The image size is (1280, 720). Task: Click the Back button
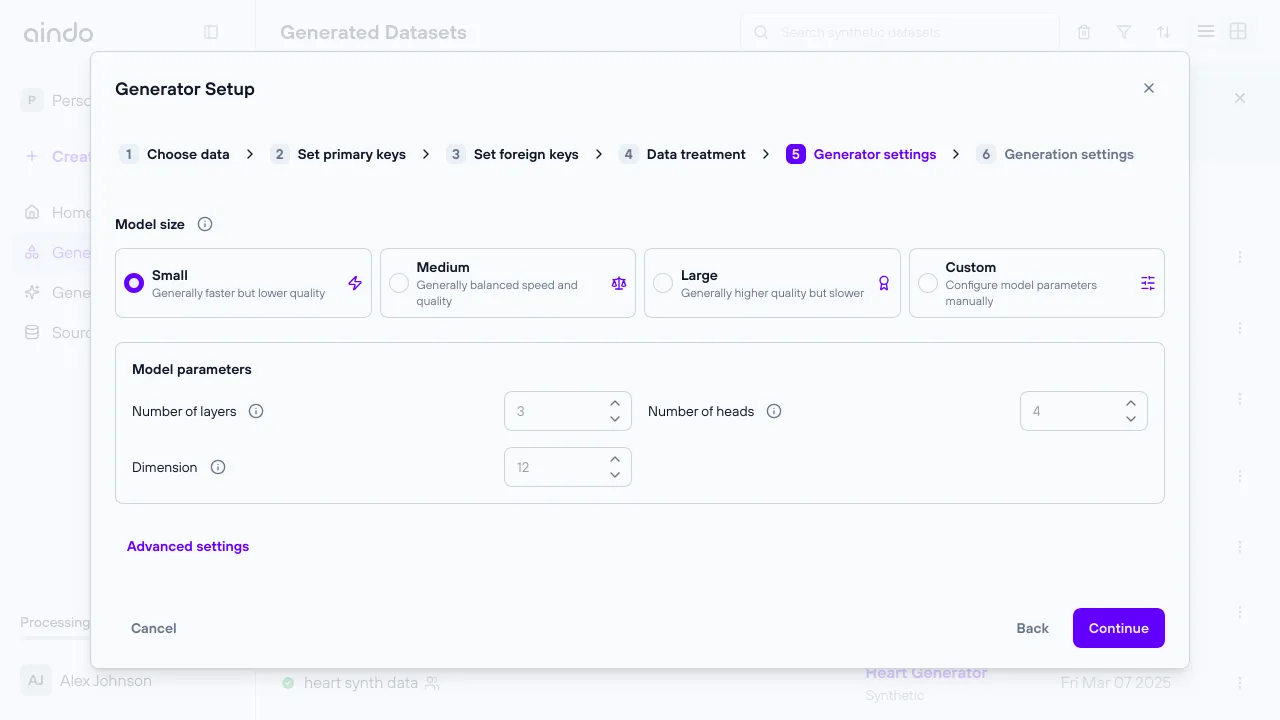pyautogui.click(x=1032, y=628)
